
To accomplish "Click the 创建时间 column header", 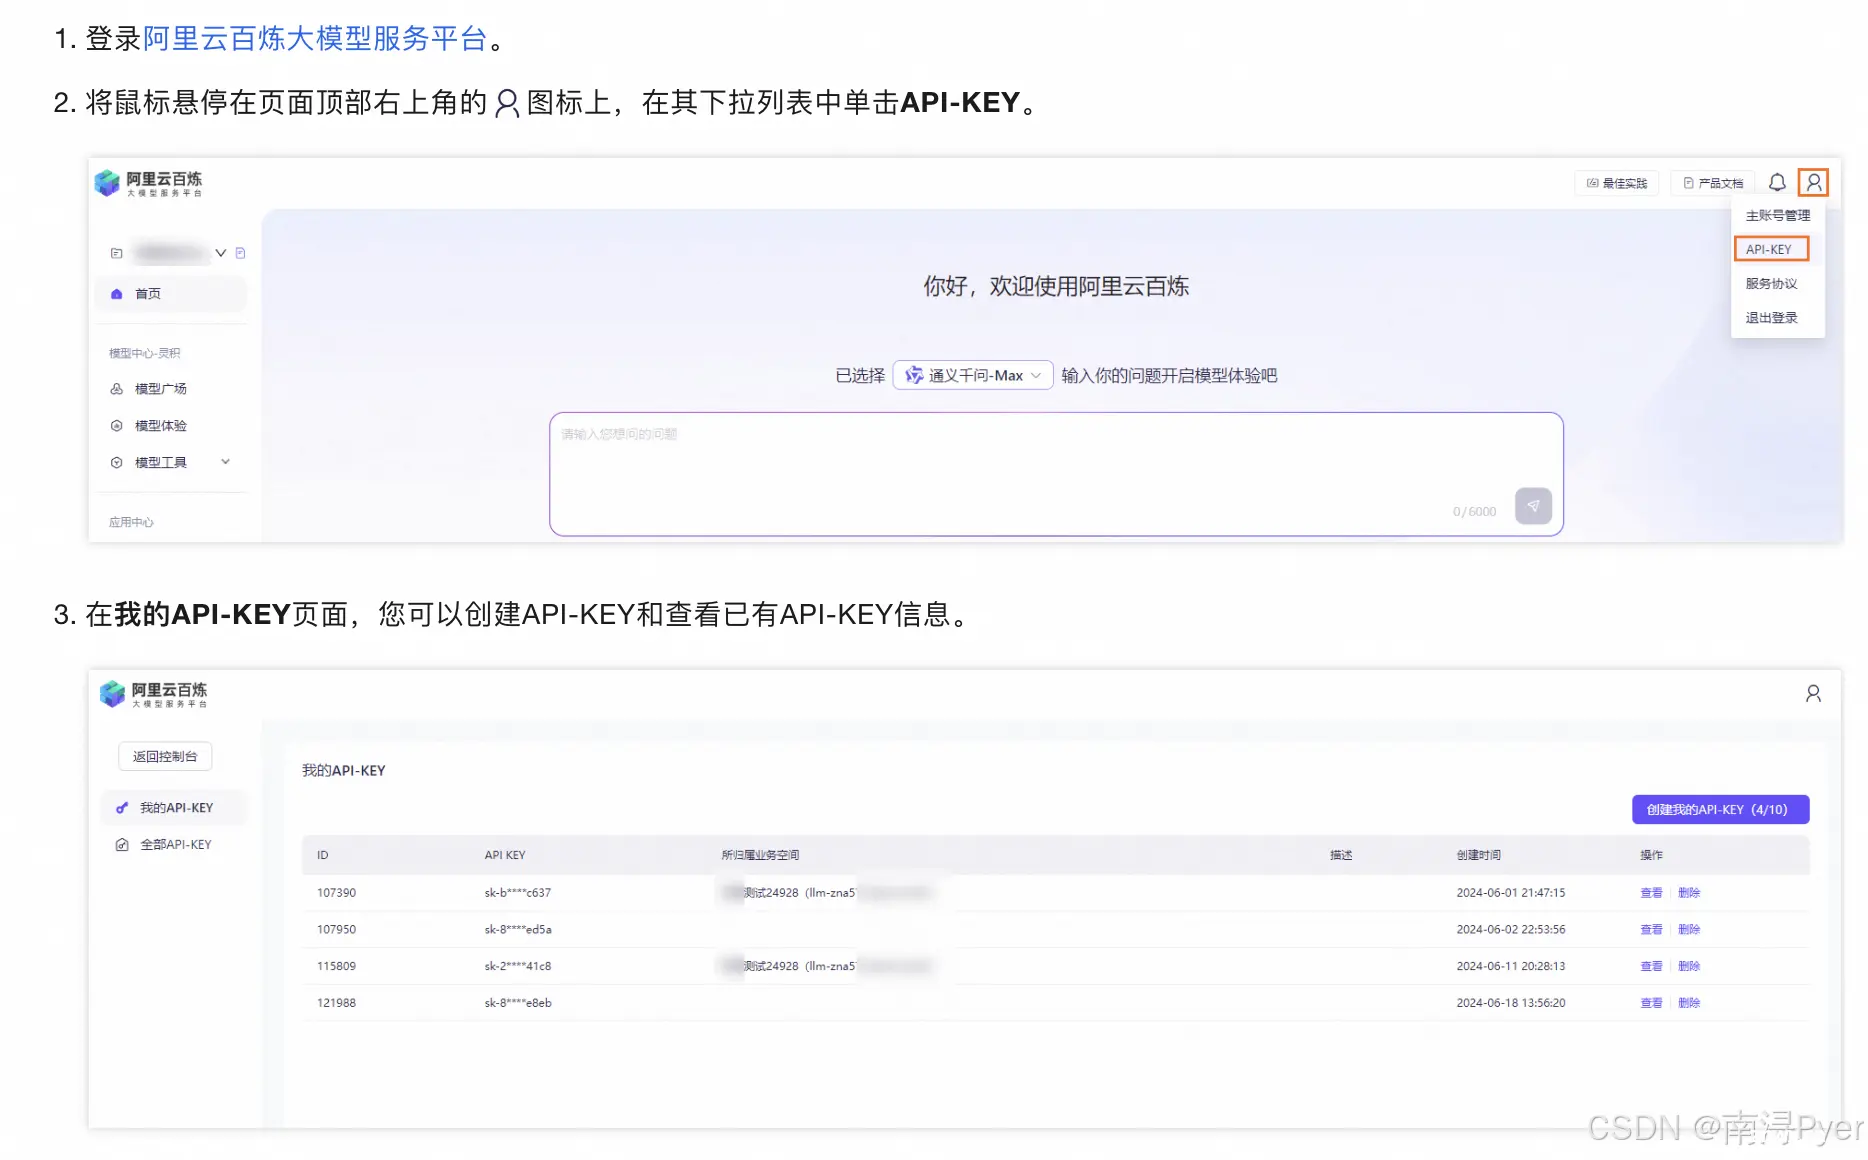I will [x=1478, y=855].
